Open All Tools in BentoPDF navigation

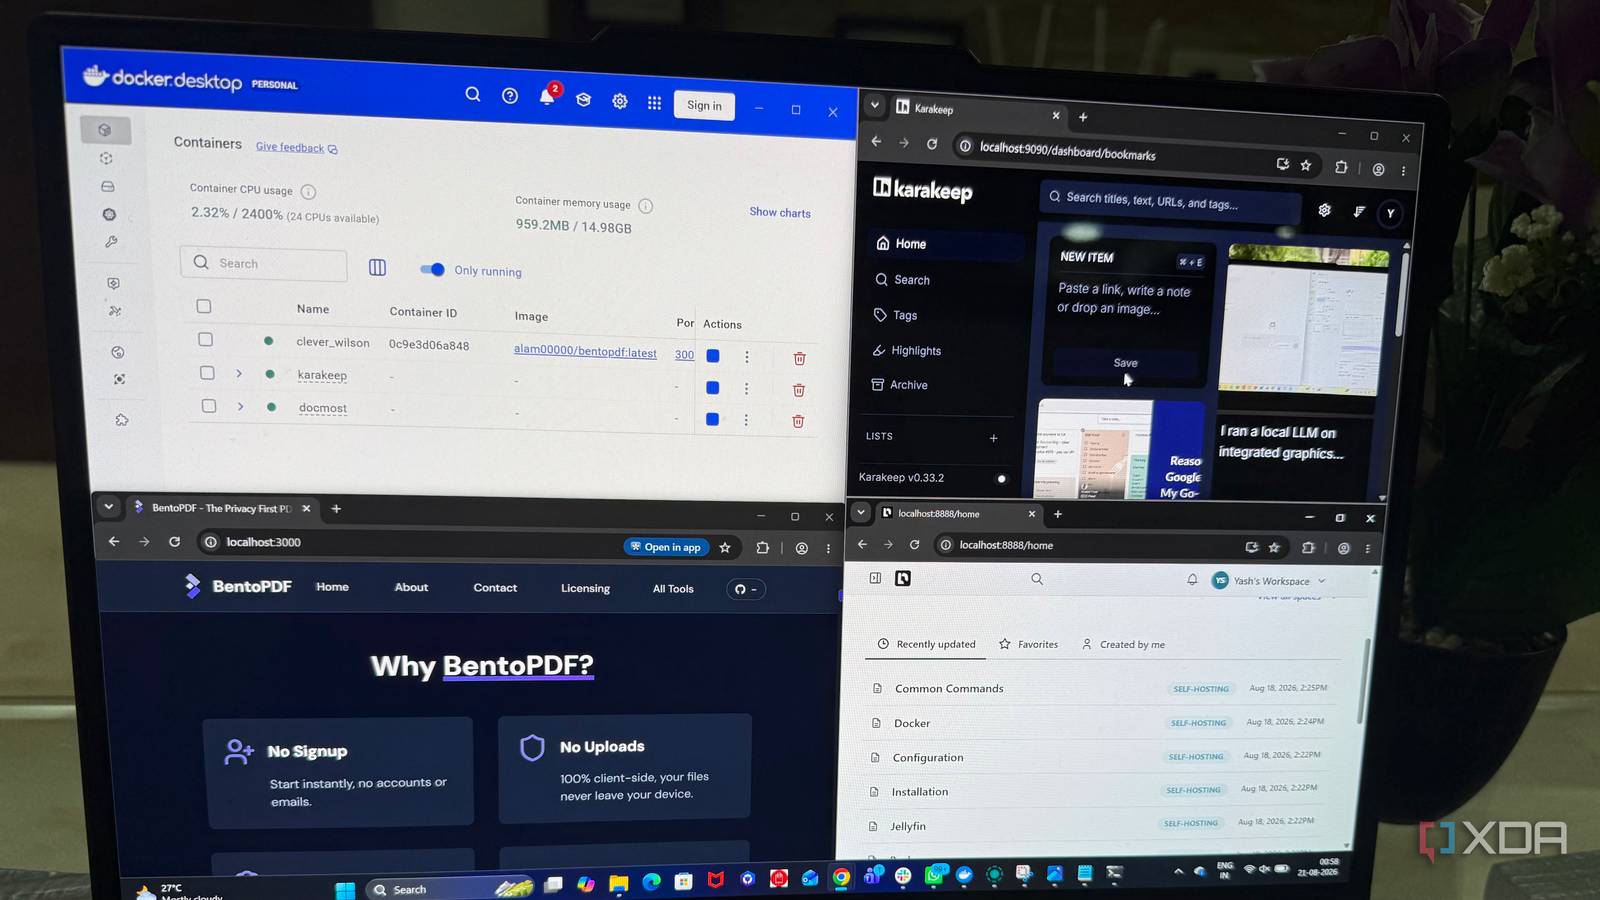673,589
